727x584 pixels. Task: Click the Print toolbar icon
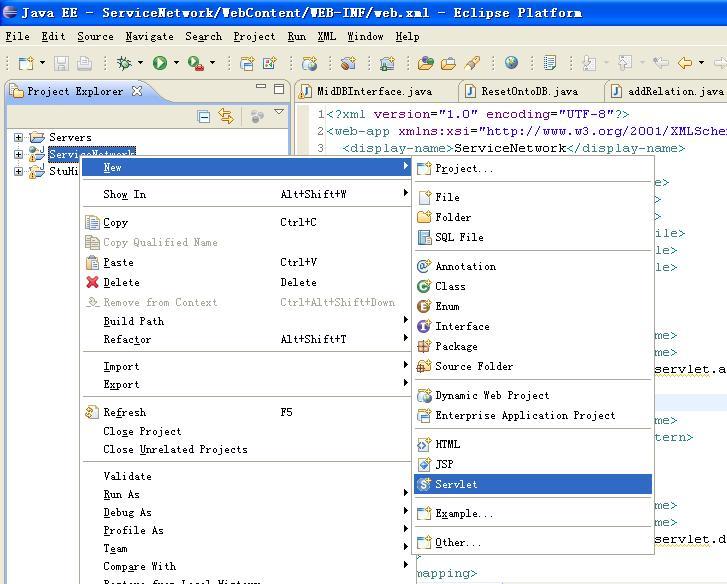point(84,63)
